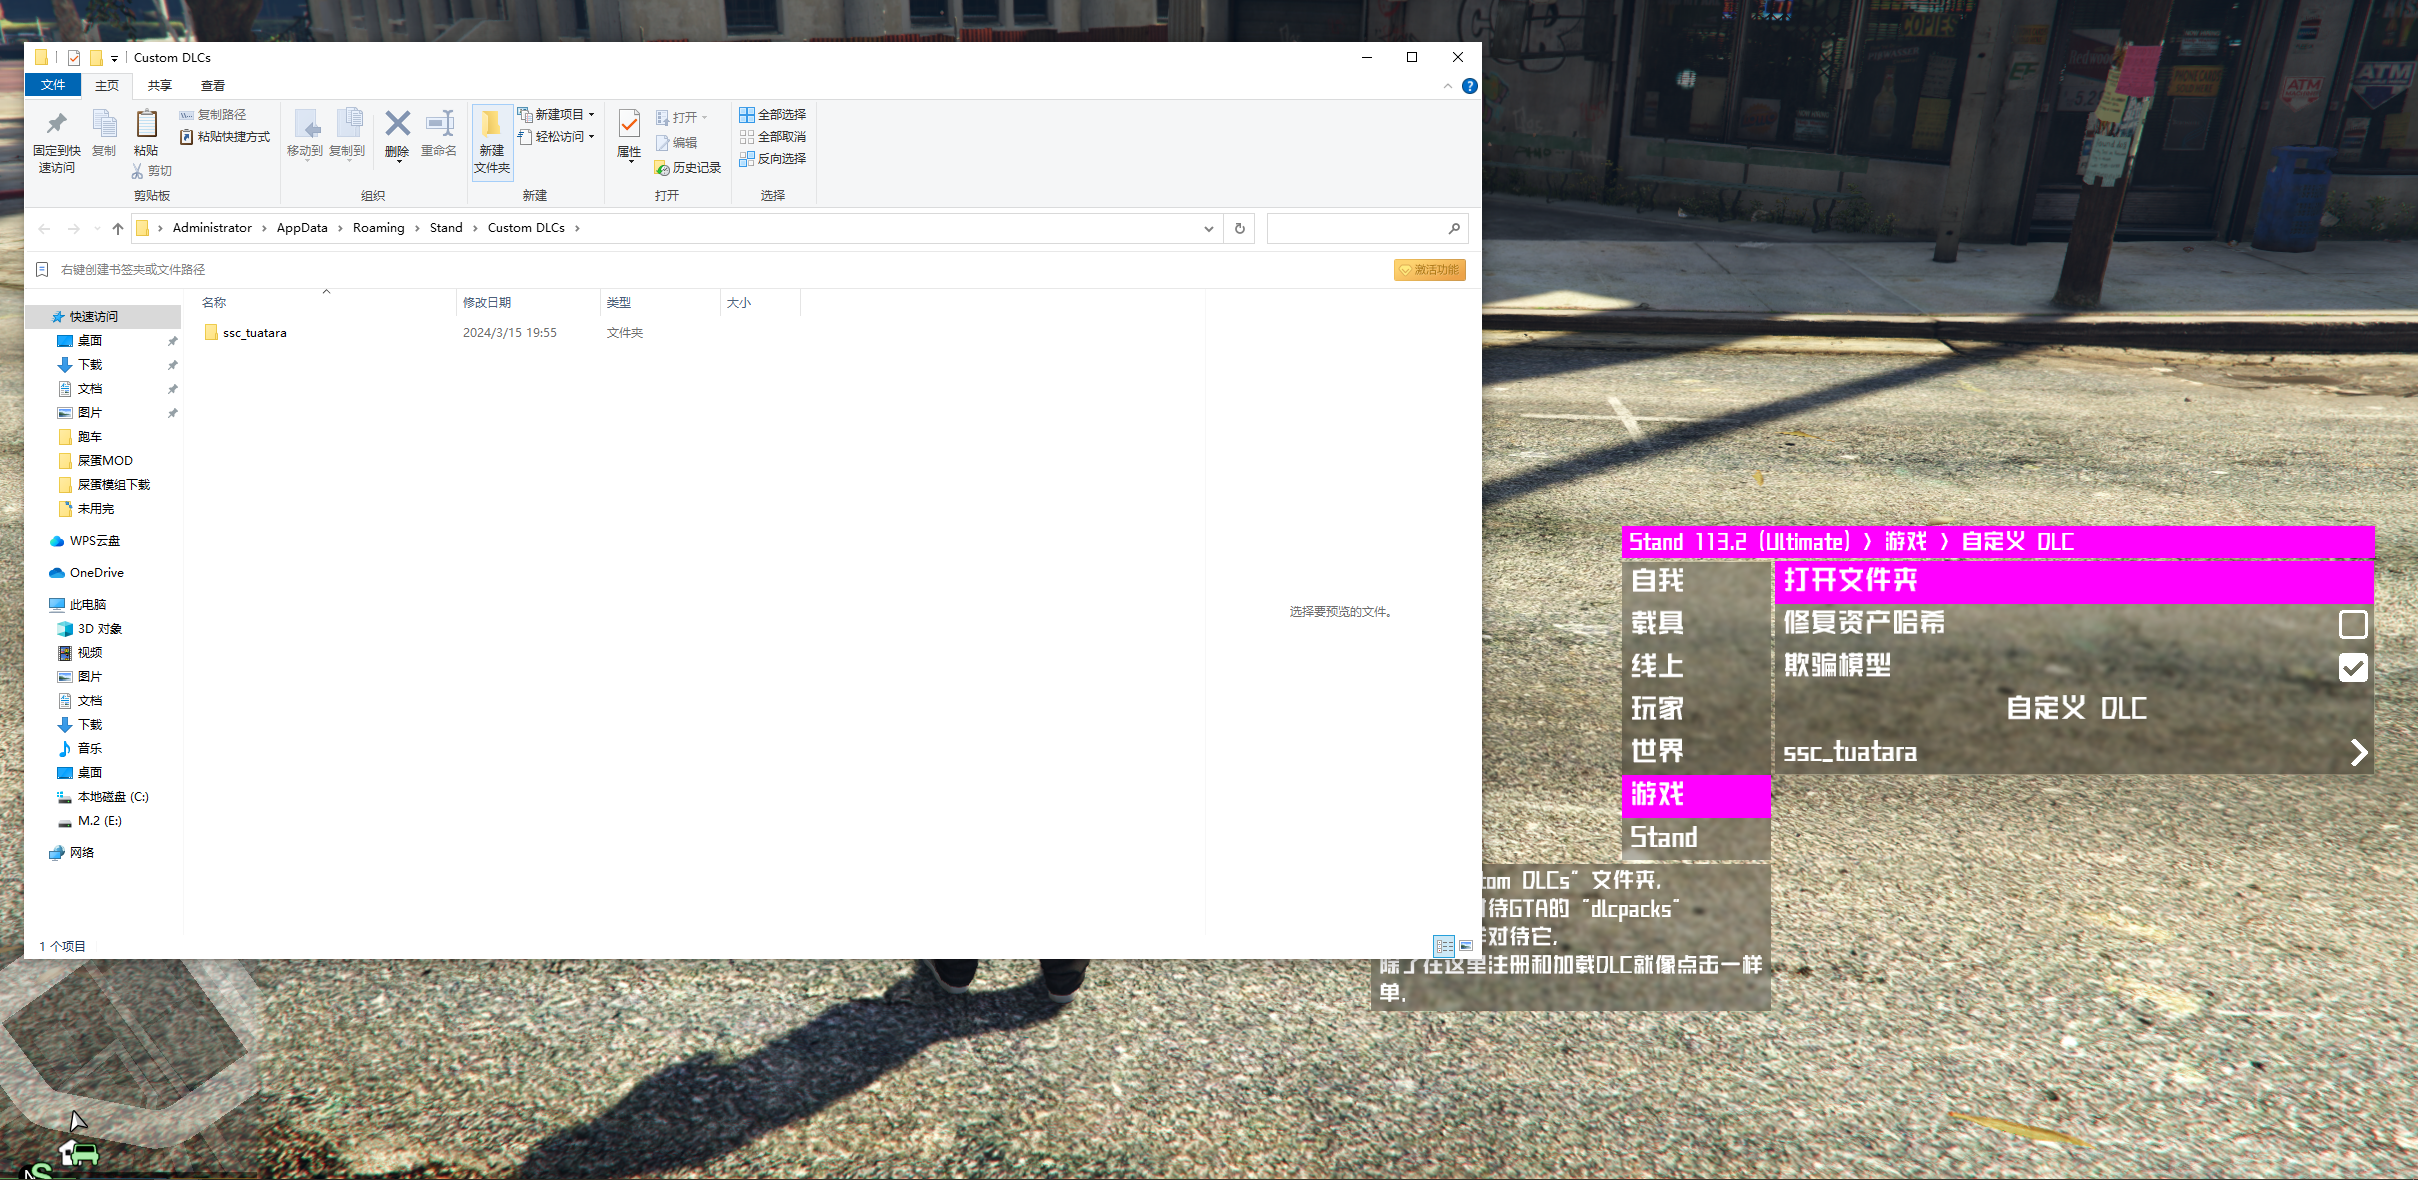Enable the 修复资产哈希 checkbox
Image resolution: width=2418 pixels, height=1180 pixels.
click(x=2352, y=624)
